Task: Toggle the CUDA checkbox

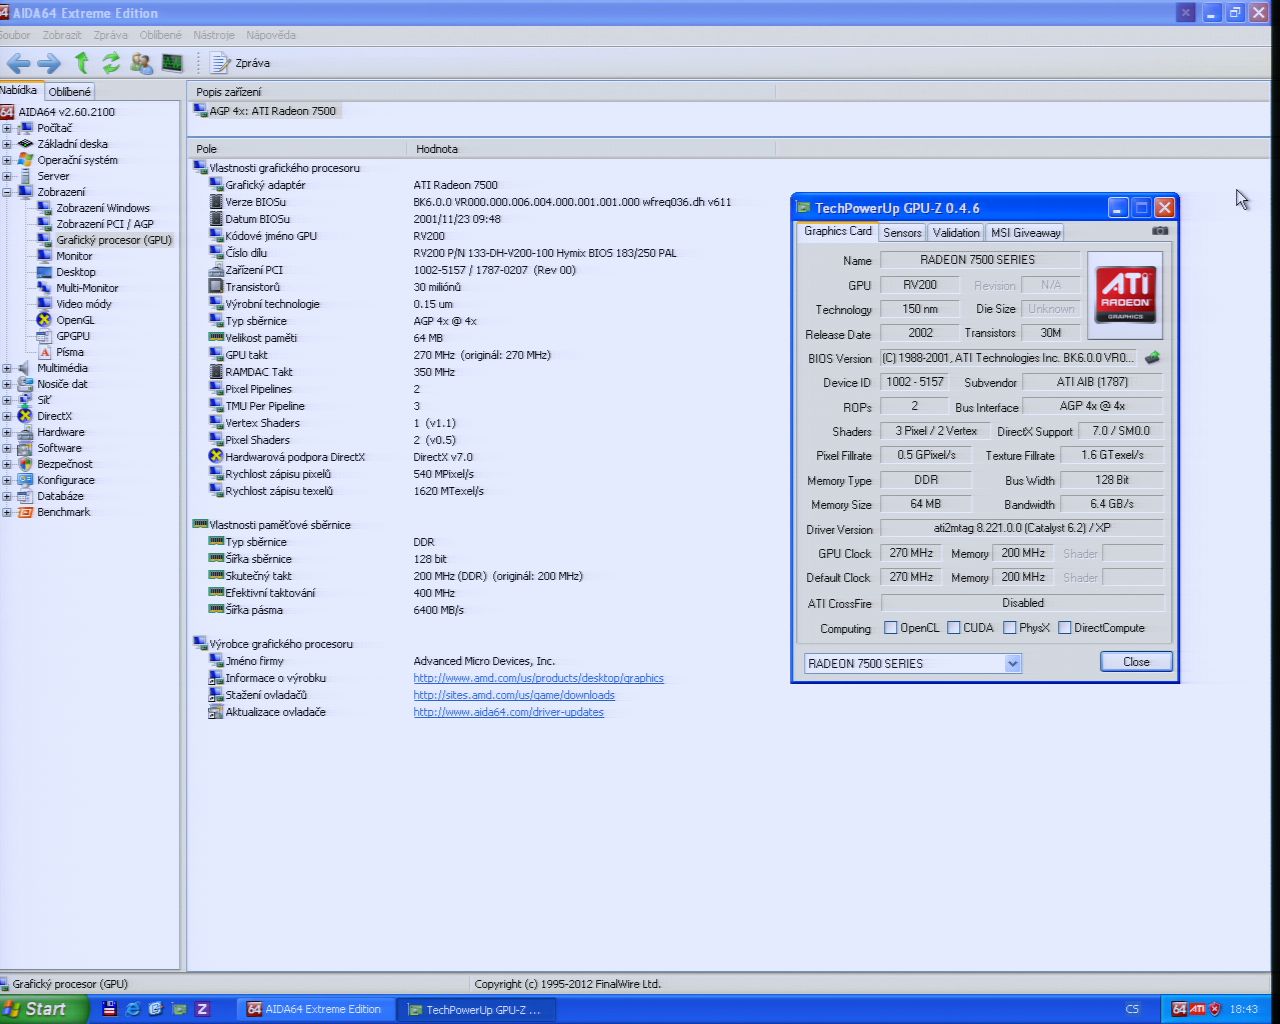Action: 954,628
